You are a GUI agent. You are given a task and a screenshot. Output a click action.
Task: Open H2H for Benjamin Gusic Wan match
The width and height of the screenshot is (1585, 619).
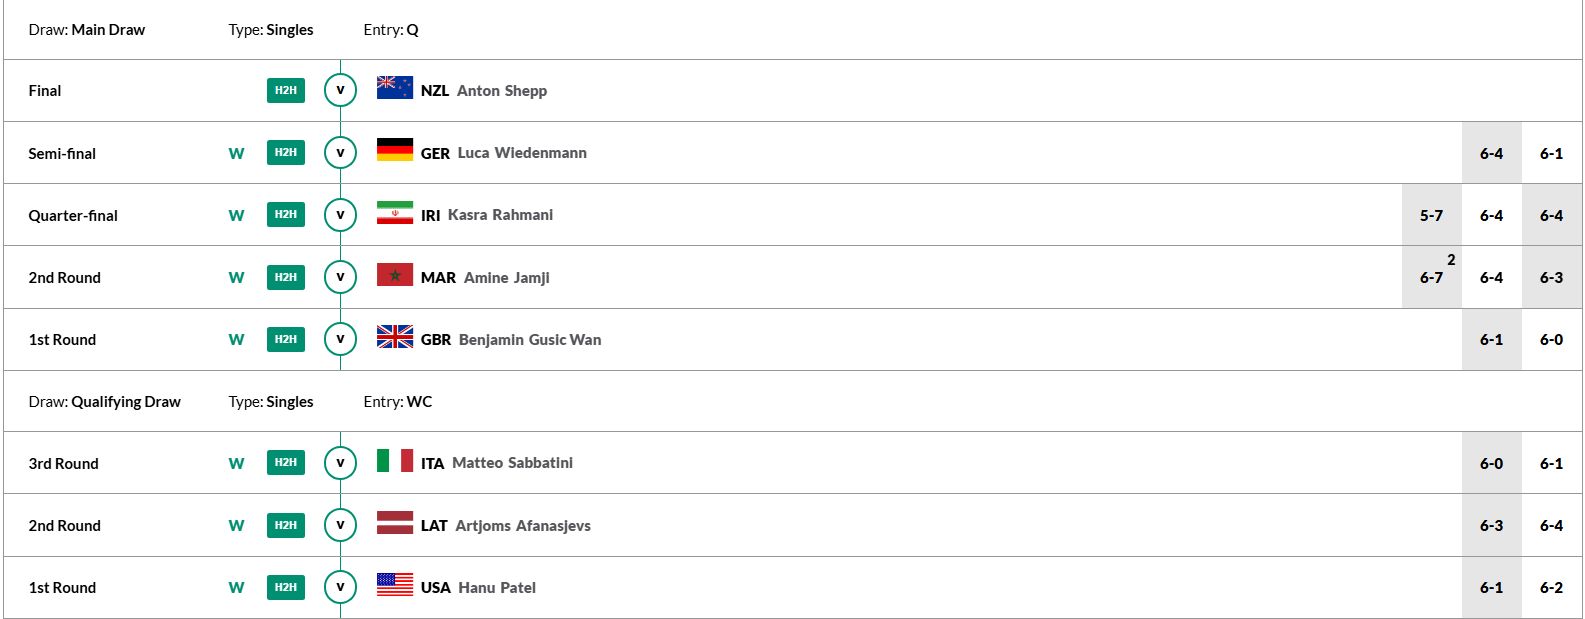coord(286,339)
